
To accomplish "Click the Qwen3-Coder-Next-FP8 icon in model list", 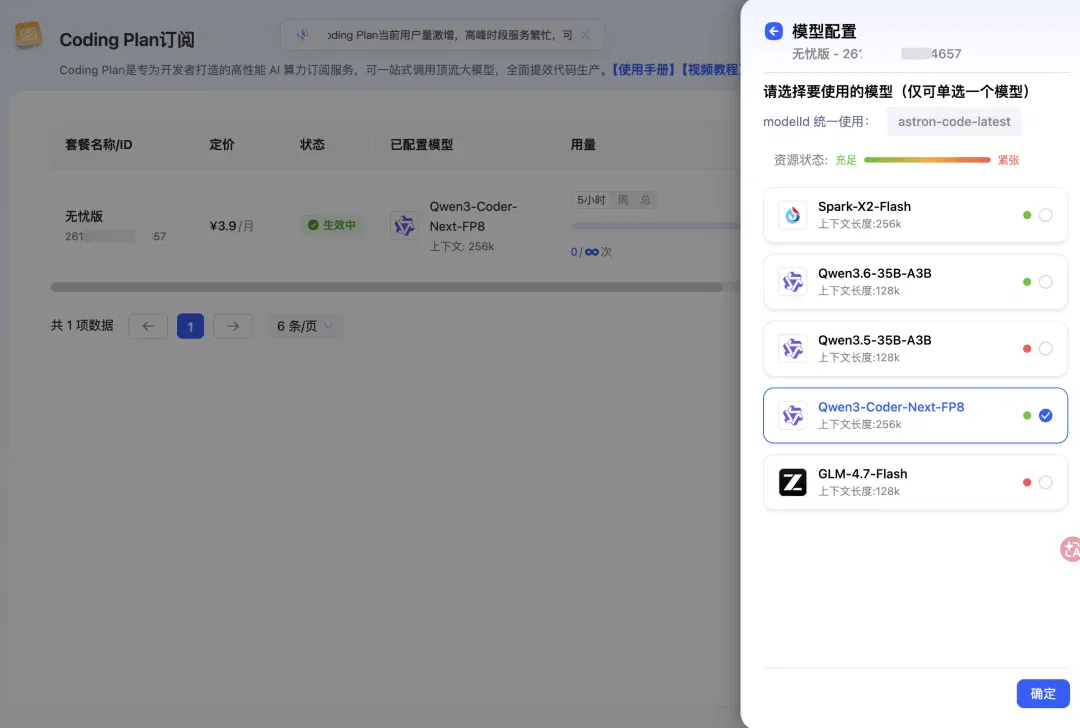I will click(793, 415).
